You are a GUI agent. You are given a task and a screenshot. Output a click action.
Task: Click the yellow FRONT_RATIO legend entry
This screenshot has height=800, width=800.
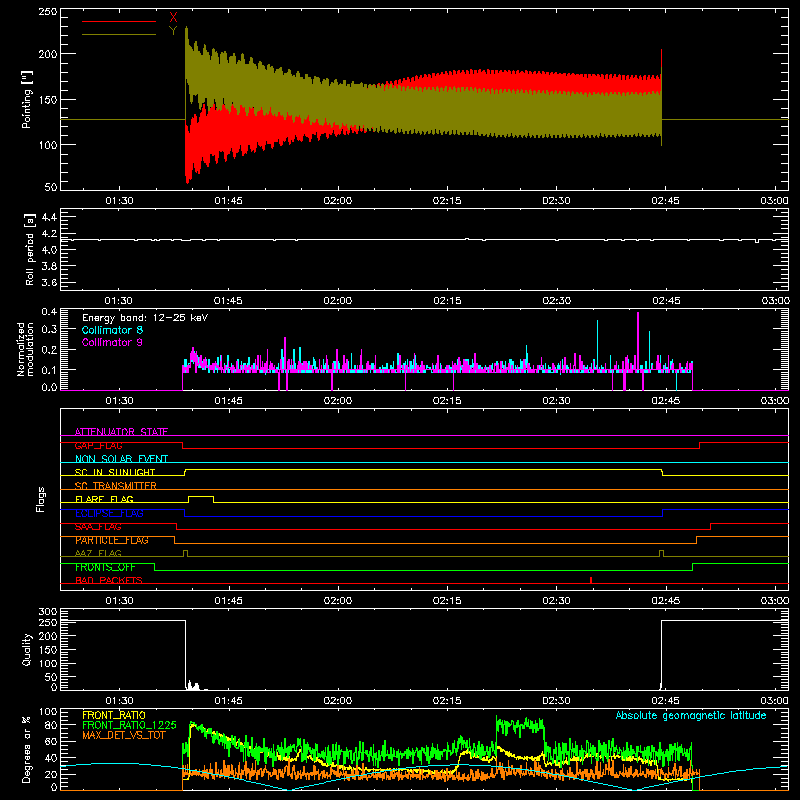tap(114, 715)
